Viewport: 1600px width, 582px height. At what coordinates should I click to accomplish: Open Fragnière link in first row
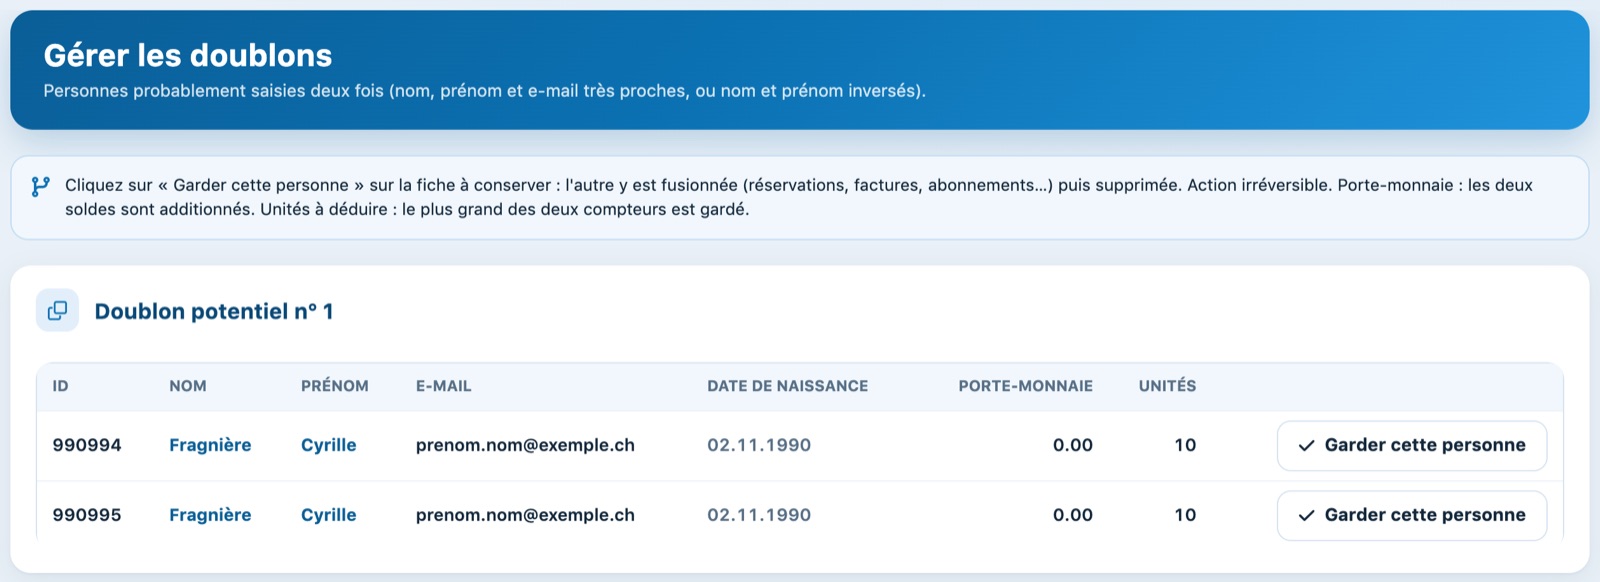(210, 445)
